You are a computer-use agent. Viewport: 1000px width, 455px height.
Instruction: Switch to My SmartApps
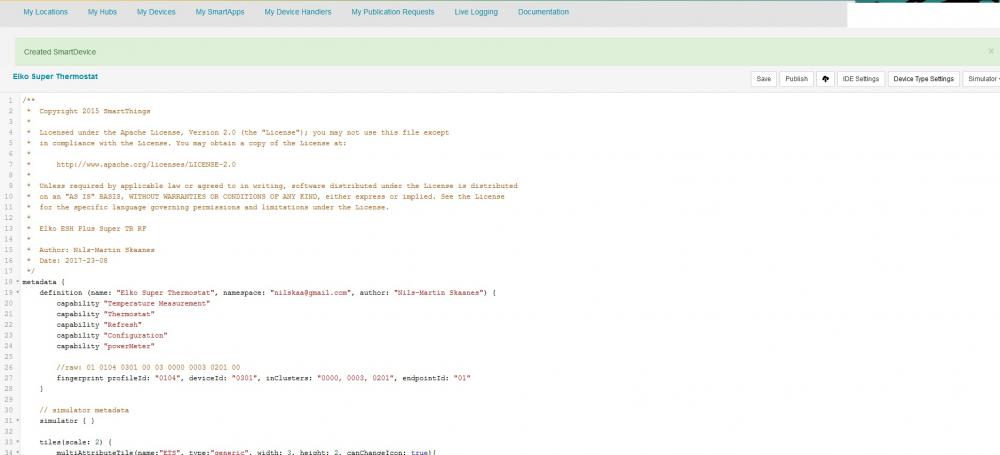point(220,12)
